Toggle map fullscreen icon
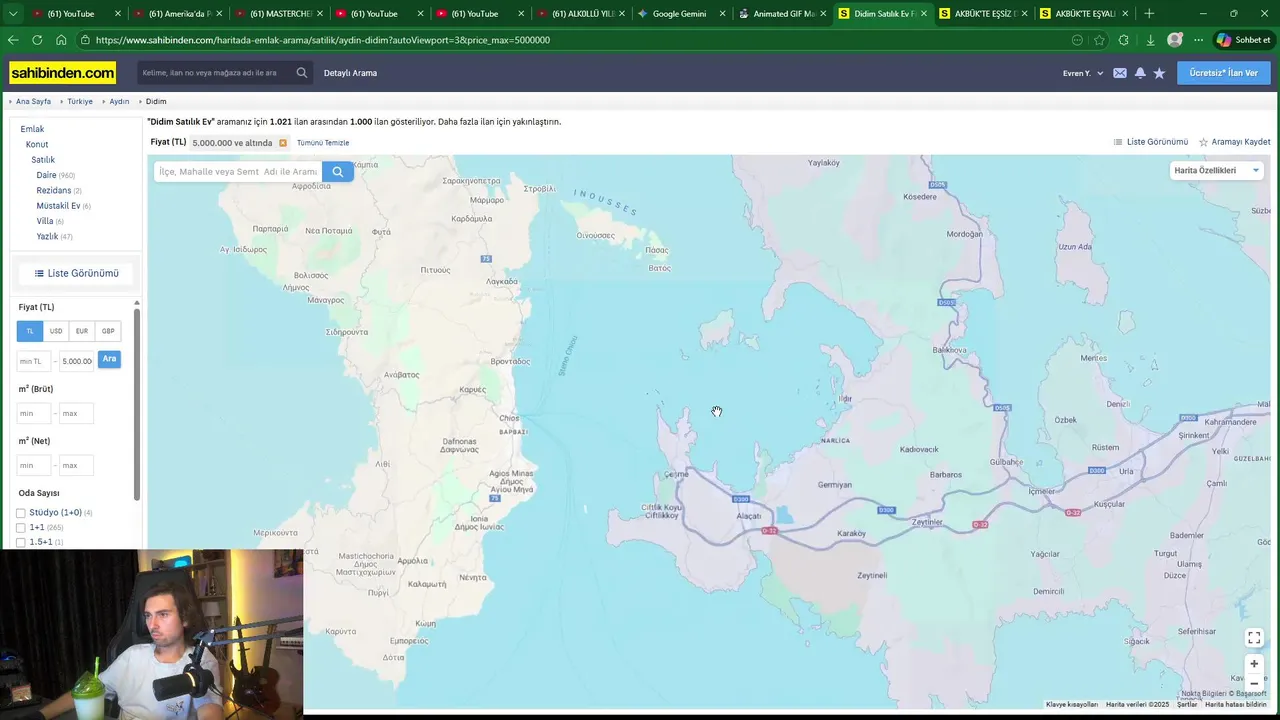 [x=1254, y=638]
